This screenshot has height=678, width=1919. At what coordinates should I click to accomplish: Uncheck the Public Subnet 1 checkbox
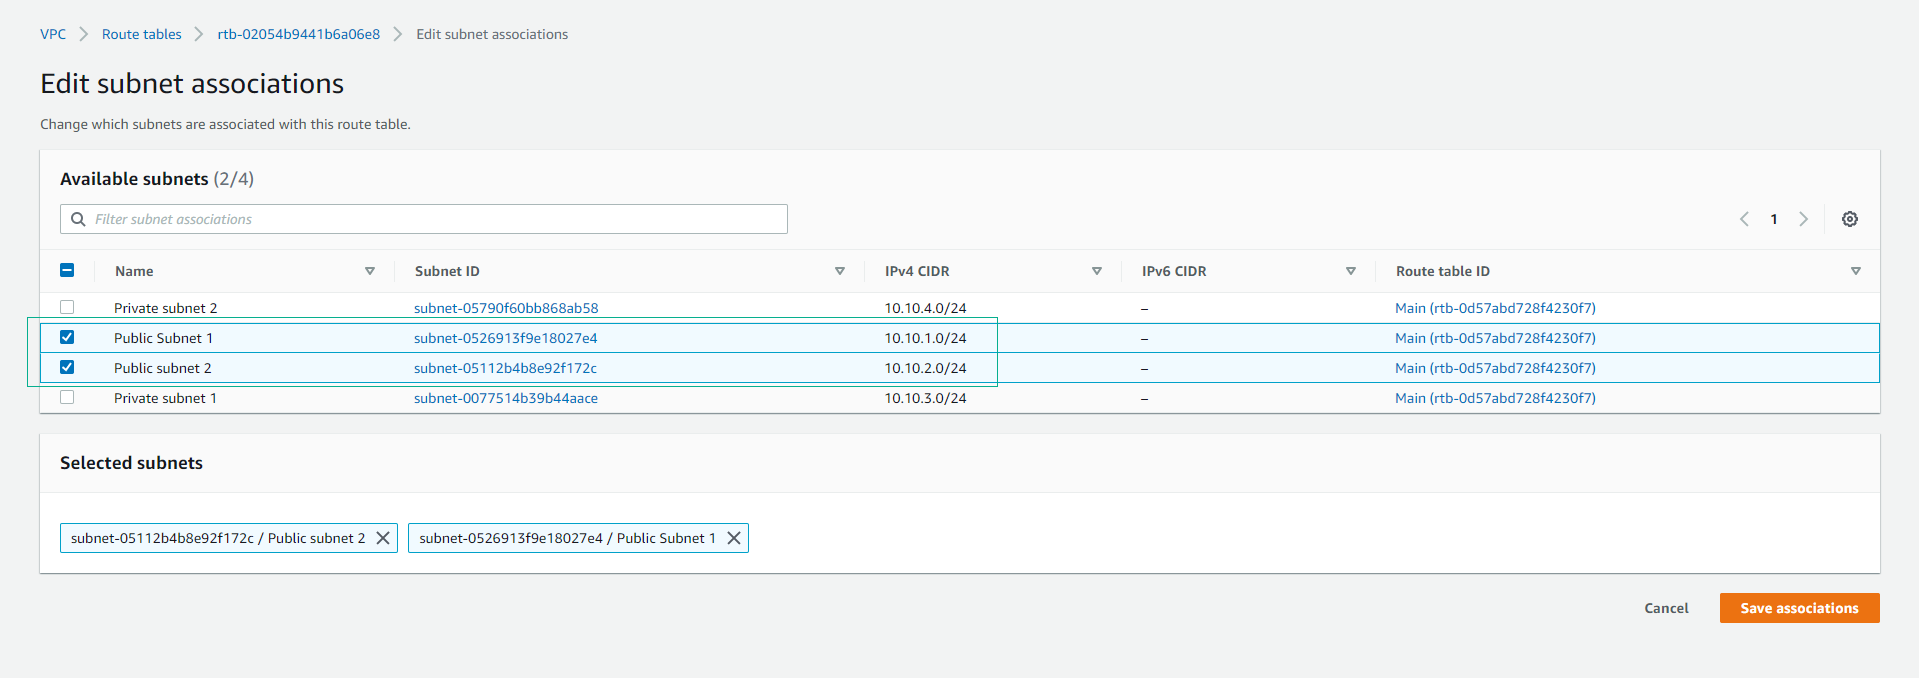pyautogui.click(x=67, y=337)
